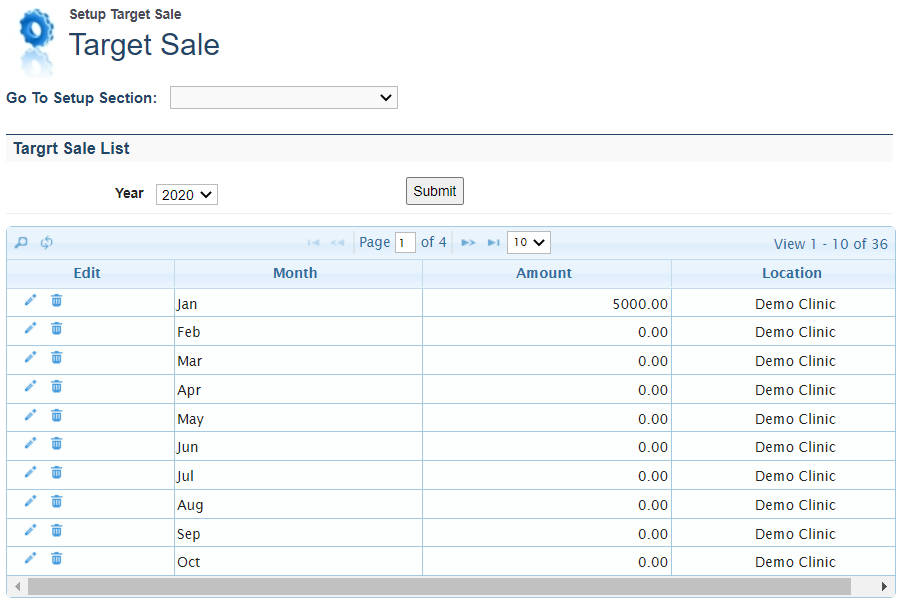Delete the Feb target sale row
This screenshot has height=600, width=902.
[x=57, y=329]
